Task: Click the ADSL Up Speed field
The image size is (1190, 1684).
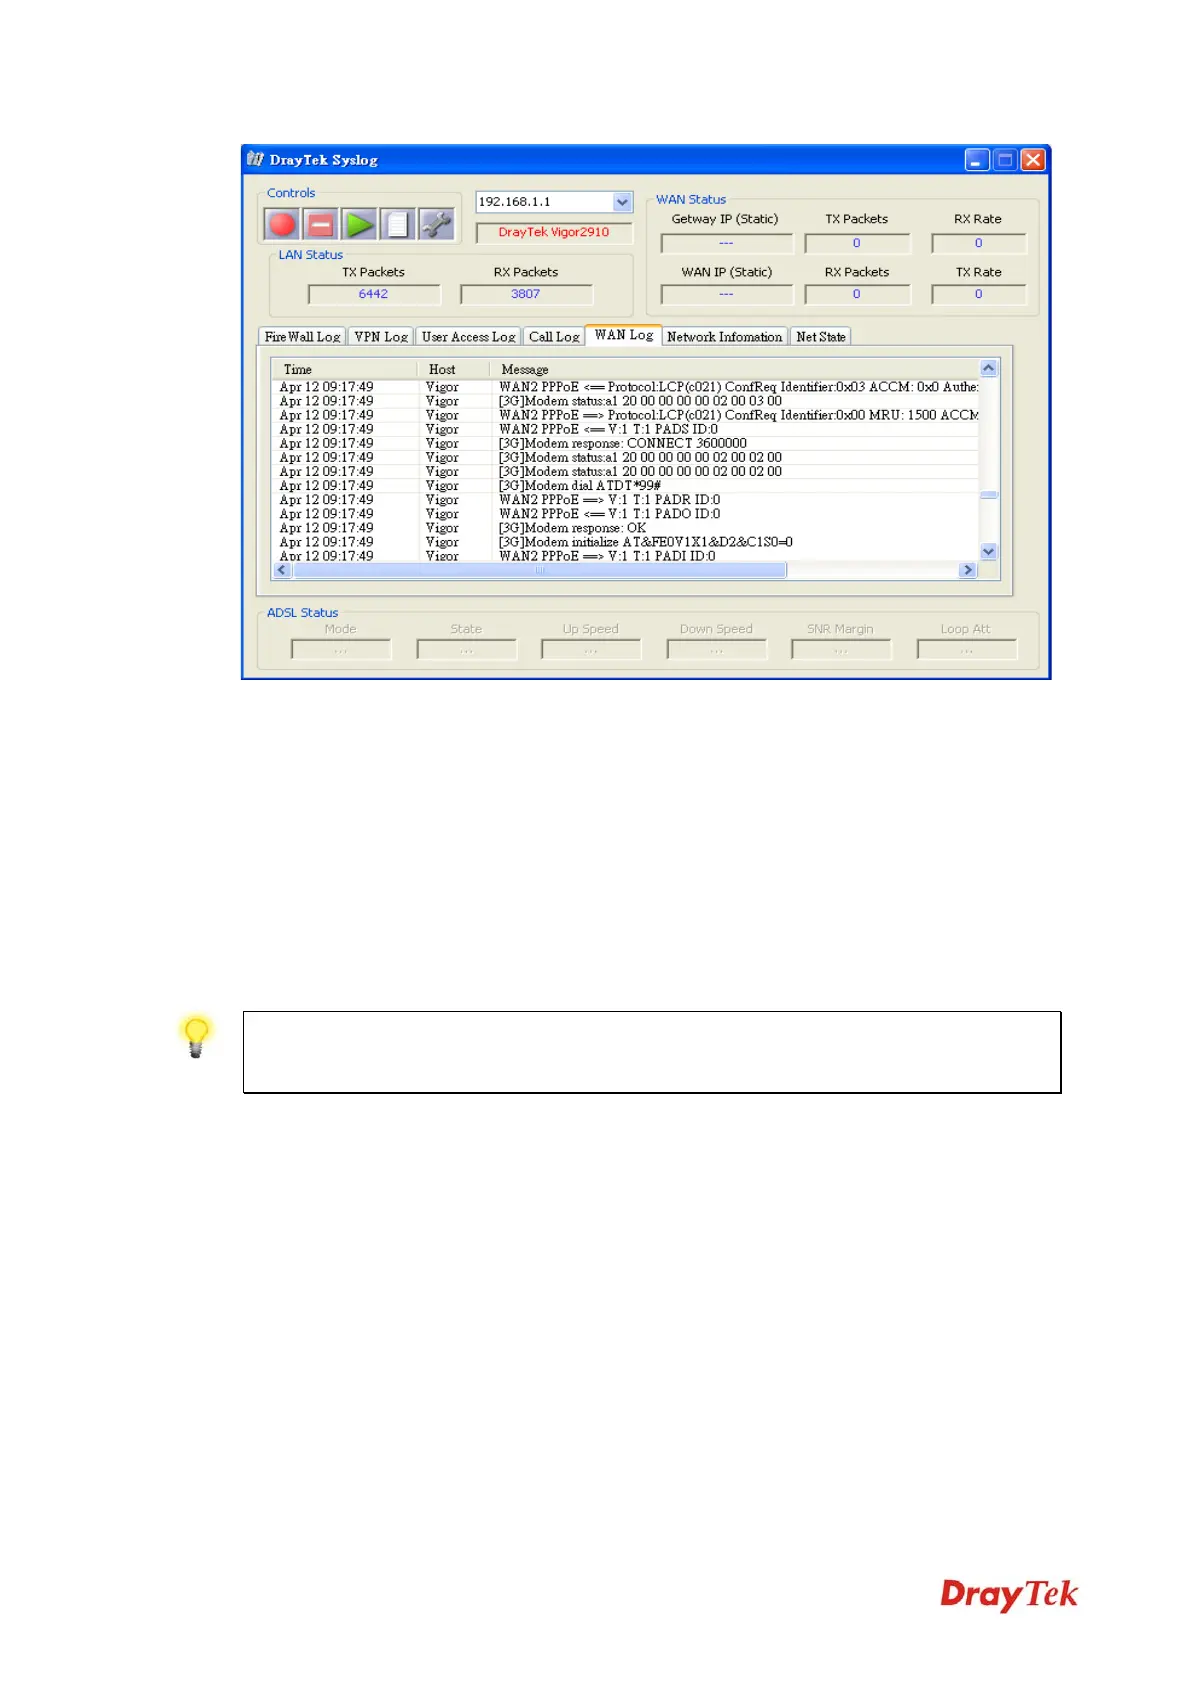Action: click(x=591, y=650)
